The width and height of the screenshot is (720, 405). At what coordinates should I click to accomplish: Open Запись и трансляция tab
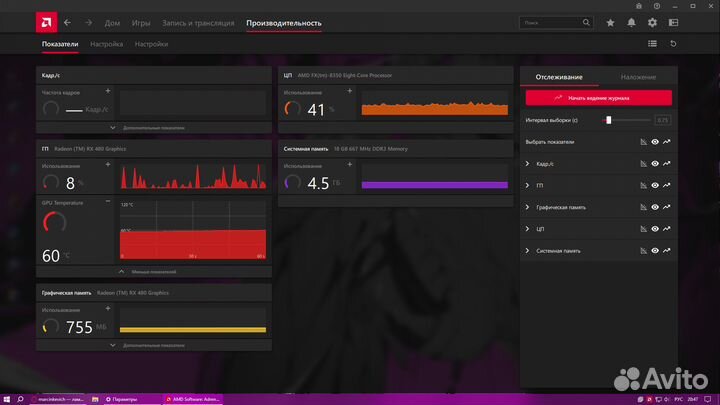[198, 23]
